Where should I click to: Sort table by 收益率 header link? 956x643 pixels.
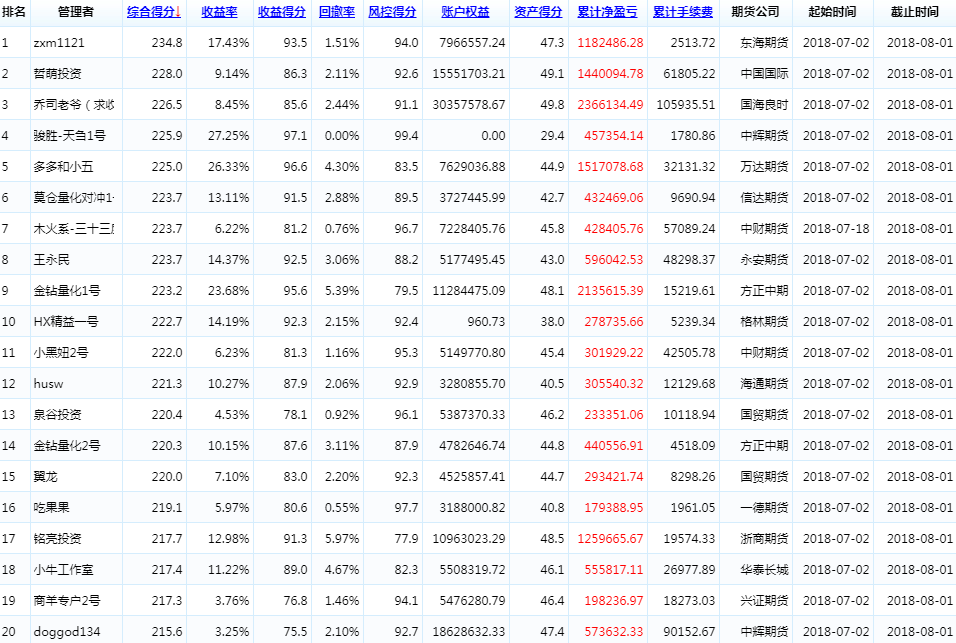pos(219,12)
